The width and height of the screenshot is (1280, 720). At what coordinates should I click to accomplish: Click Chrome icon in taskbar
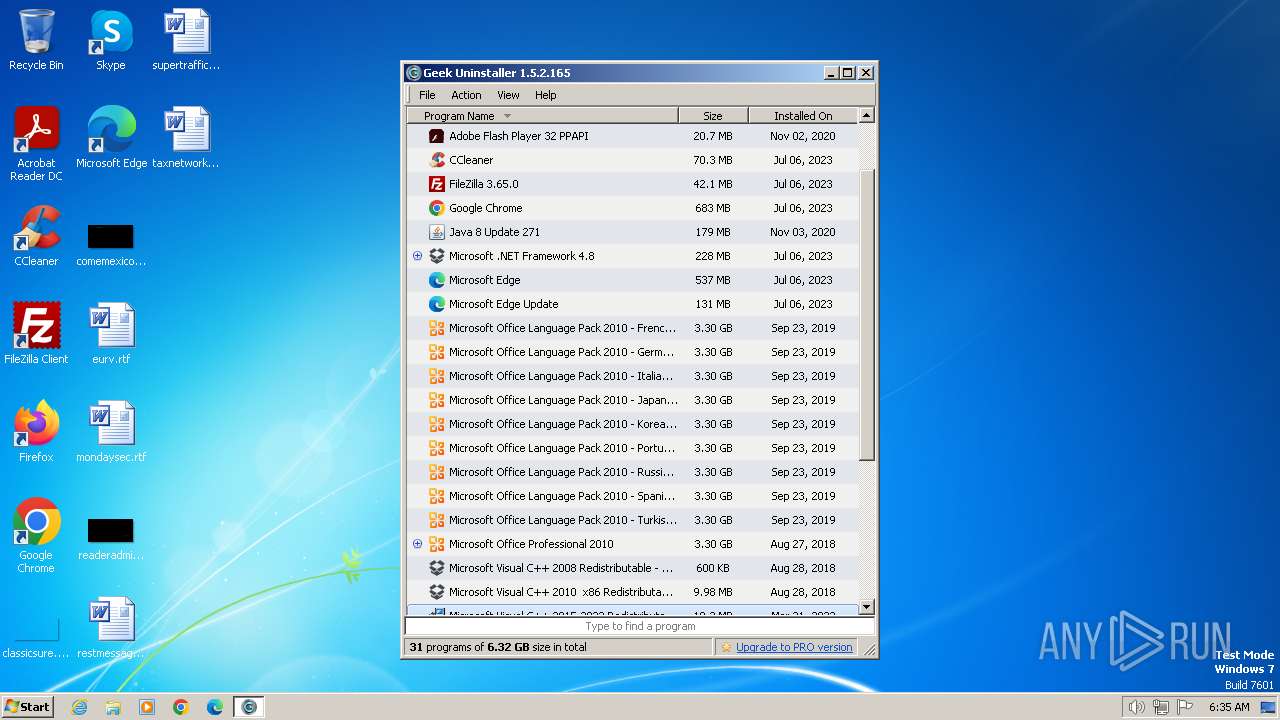[181, 707]
